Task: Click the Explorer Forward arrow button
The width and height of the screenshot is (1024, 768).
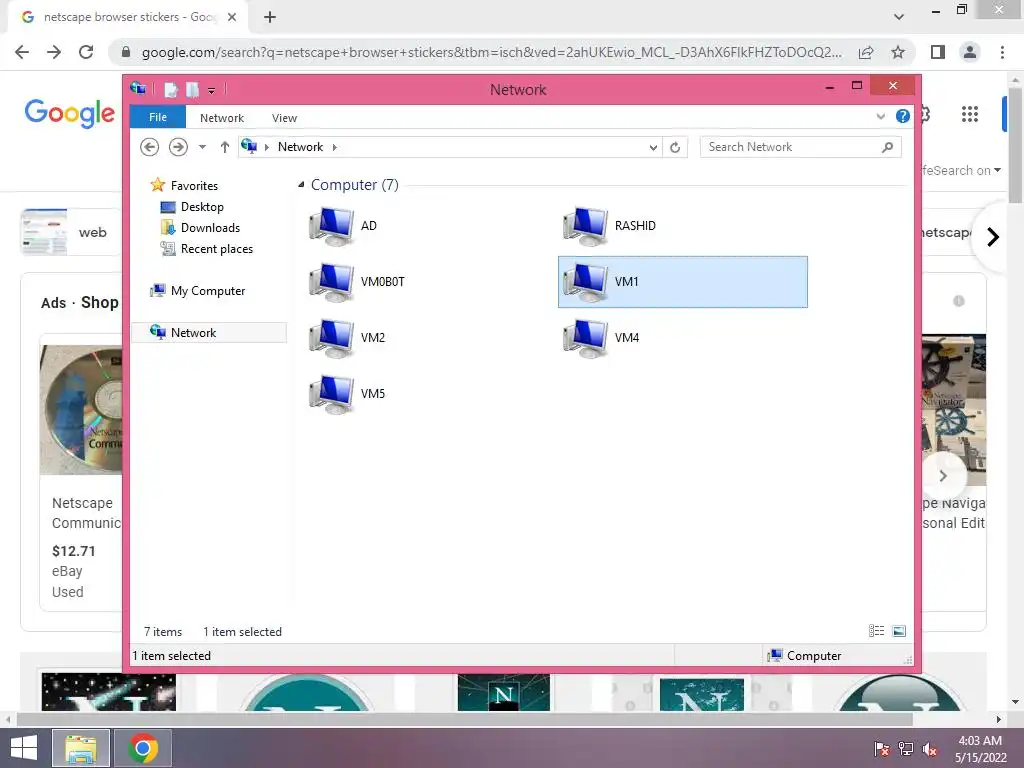Action: coord(178,147)
